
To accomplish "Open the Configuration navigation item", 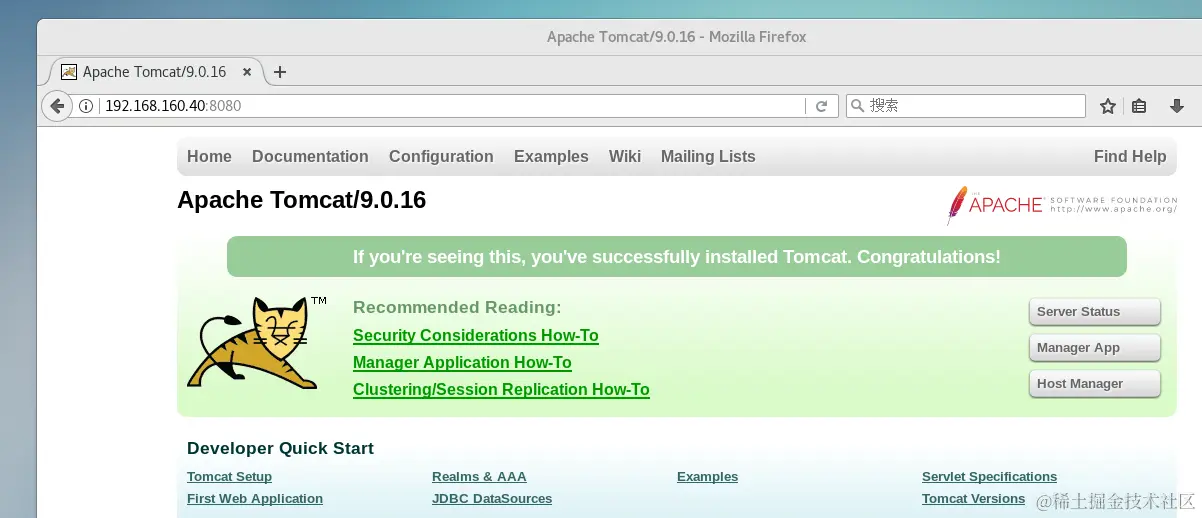I will 441,157.
